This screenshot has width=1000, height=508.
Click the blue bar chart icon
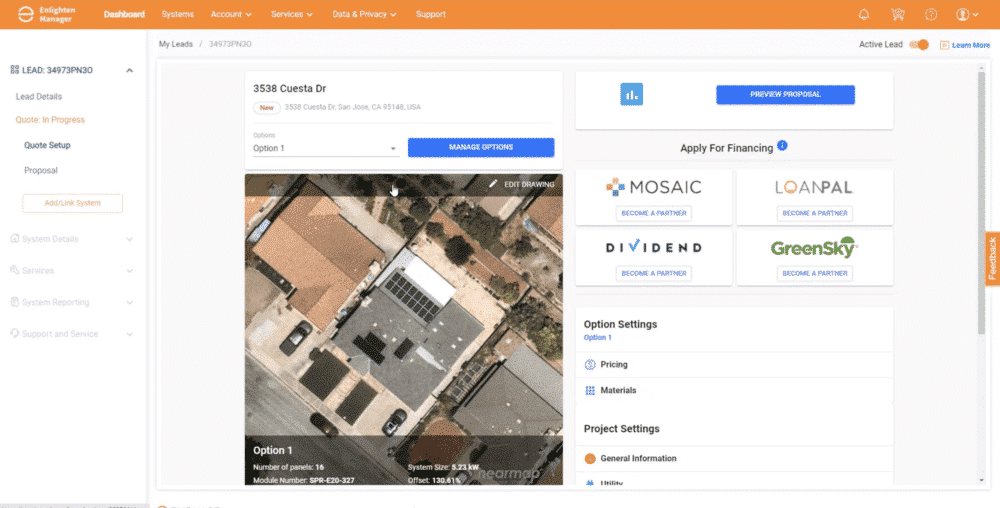[631, 94]
